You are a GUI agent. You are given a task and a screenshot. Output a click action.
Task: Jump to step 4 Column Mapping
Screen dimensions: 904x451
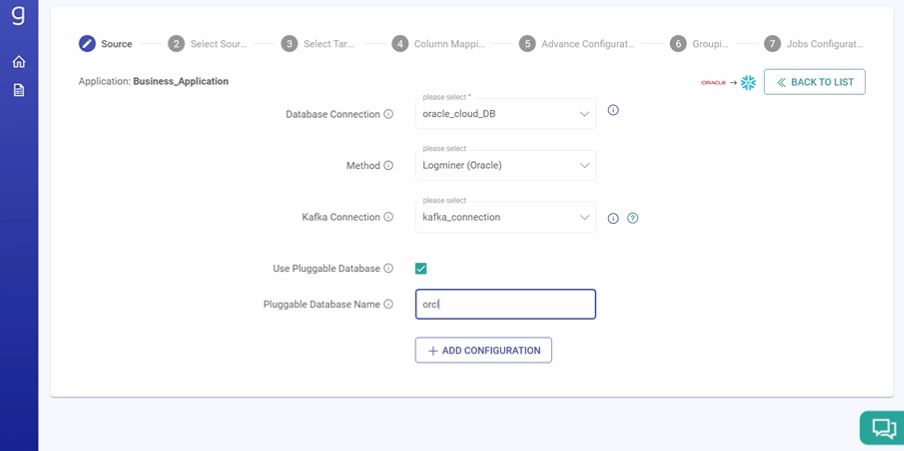438,44
